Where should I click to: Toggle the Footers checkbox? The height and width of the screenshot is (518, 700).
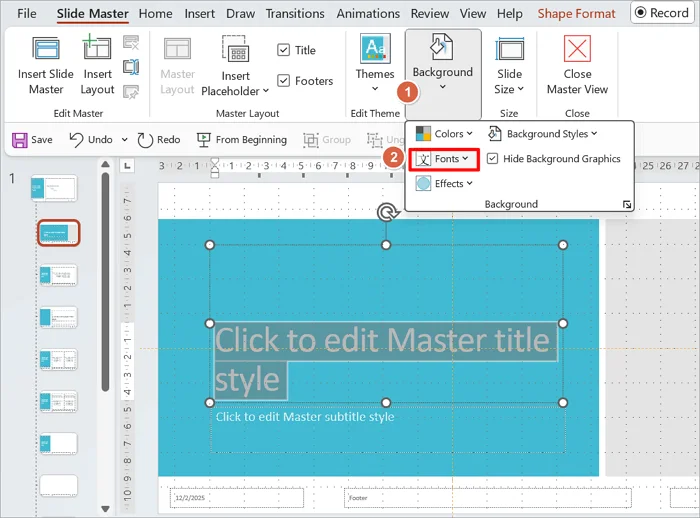[283, 81]
